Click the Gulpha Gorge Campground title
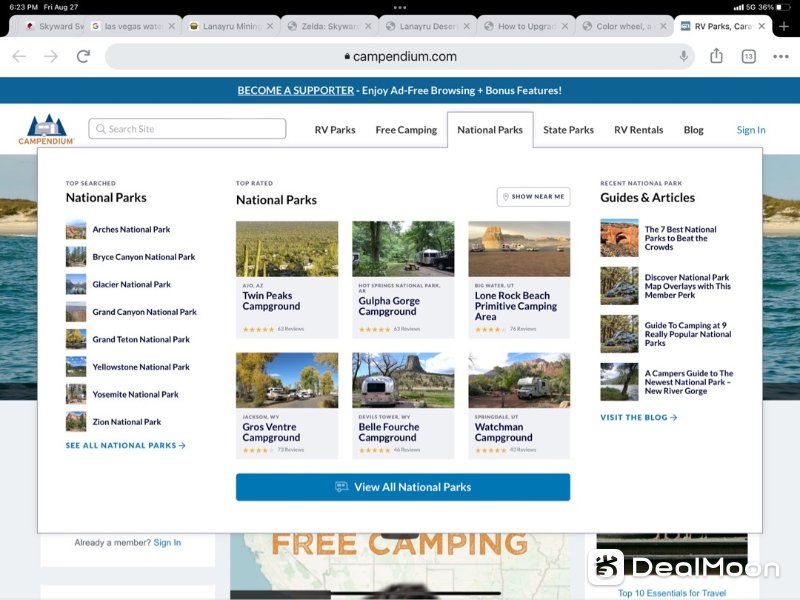Screen dimensions: 800x600 pyautogui.click(x=389, y=306)
